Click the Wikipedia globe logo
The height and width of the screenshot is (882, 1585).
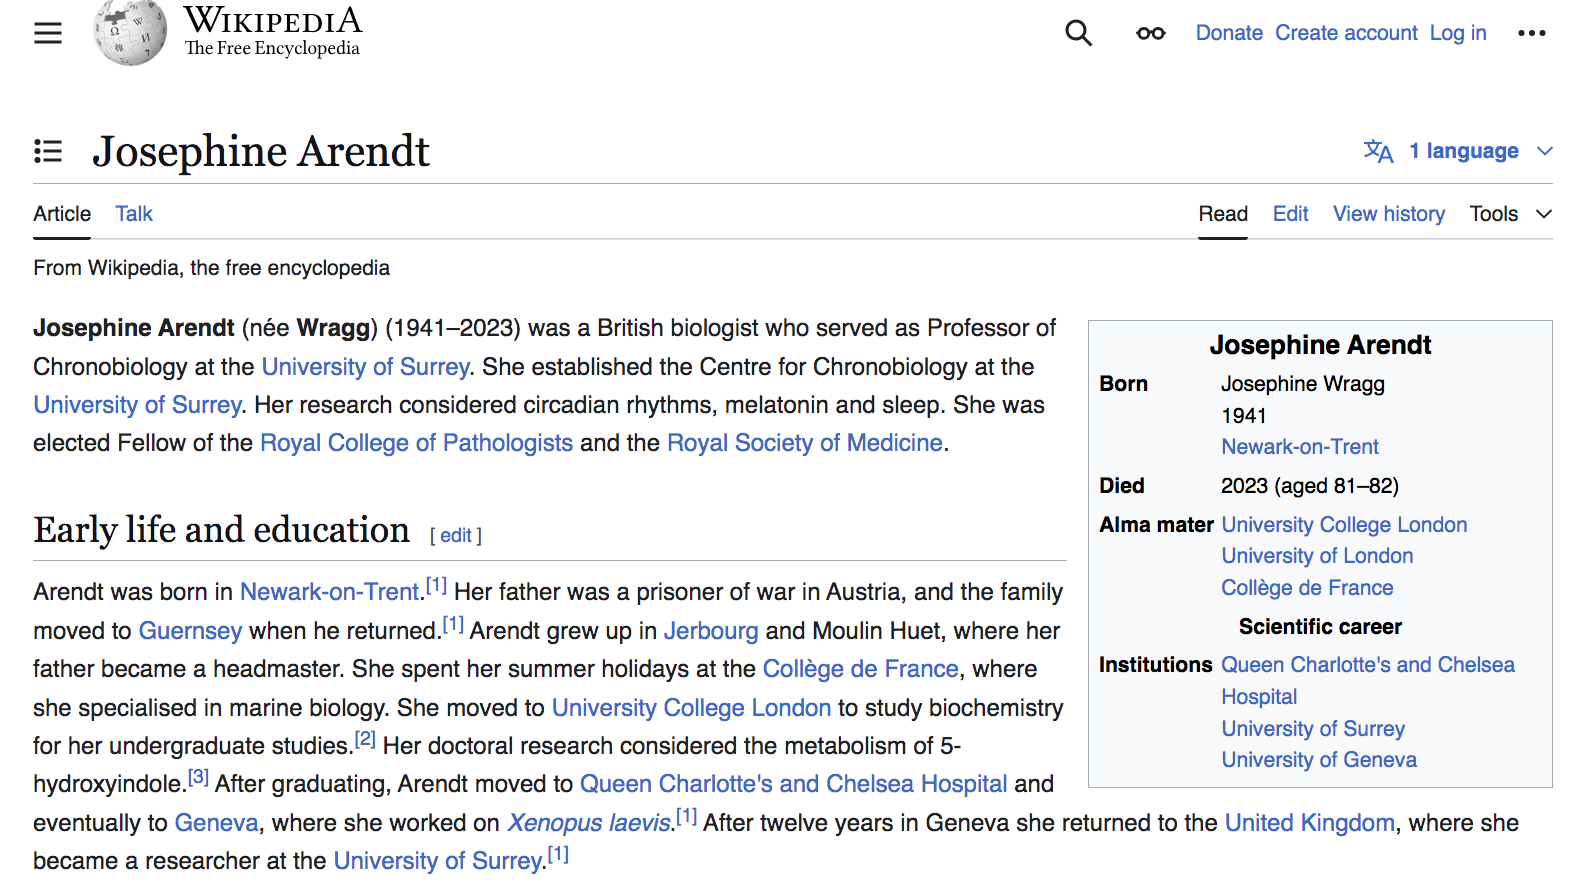click(x=130, y=32)
